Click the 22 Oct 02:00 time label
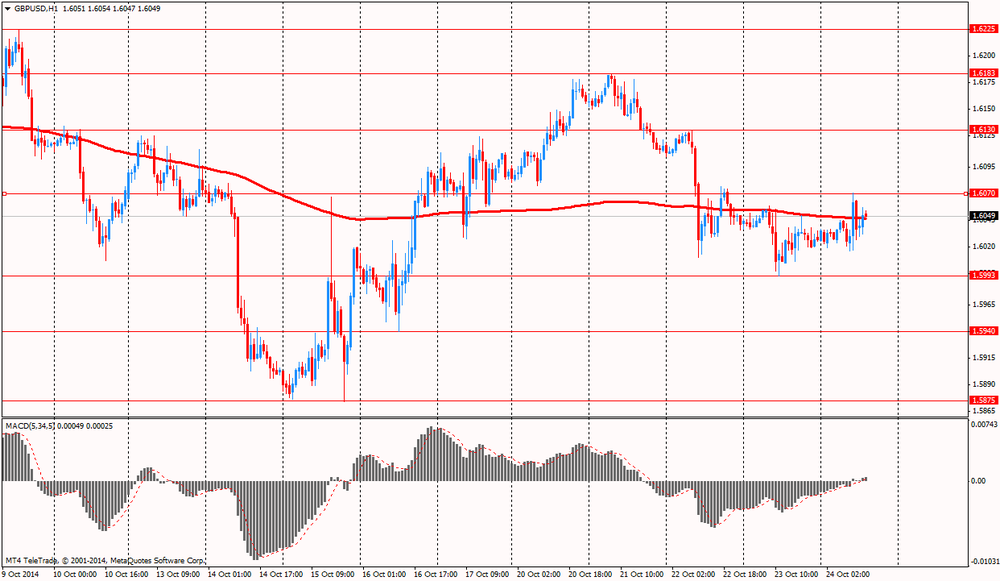The image size is (1000, 581). coord(693,575)
